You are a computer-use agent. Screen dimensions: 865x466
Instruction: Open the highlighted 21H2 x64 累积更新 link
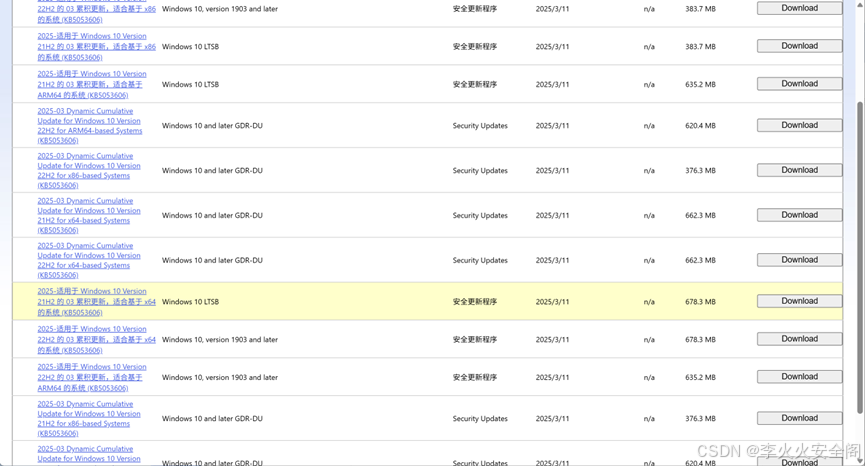pos(97,302)
